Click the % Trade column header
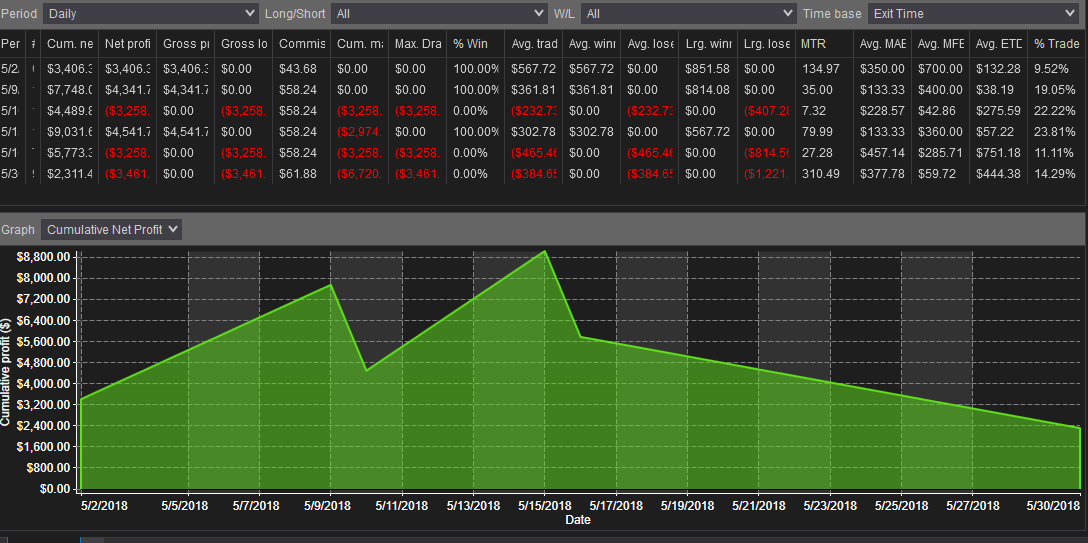This screenshot has width=1088, height=543. coord(1057,44)
